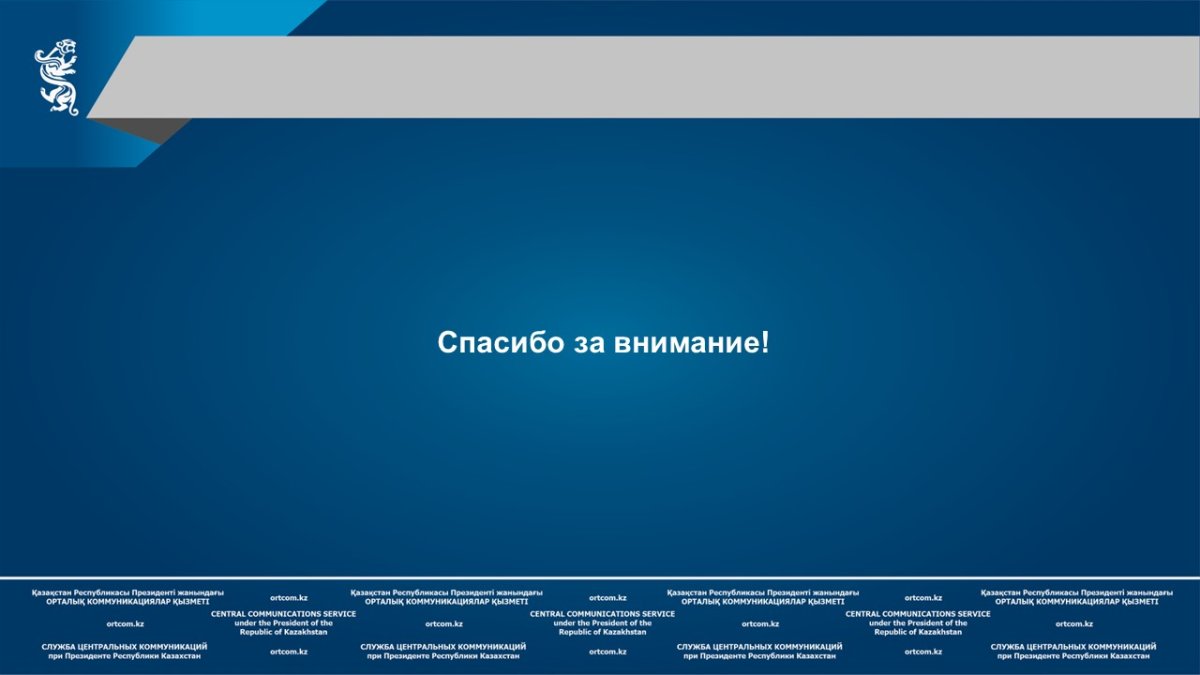This screenshot has height=675, width=1200.
Task: Click the rightmost Kazakh 'ОРТАЛЫҚ КОММУНИКАЦИЯЛАР ҚЫЗМЕТІ' text
Action: point(1077,602)
